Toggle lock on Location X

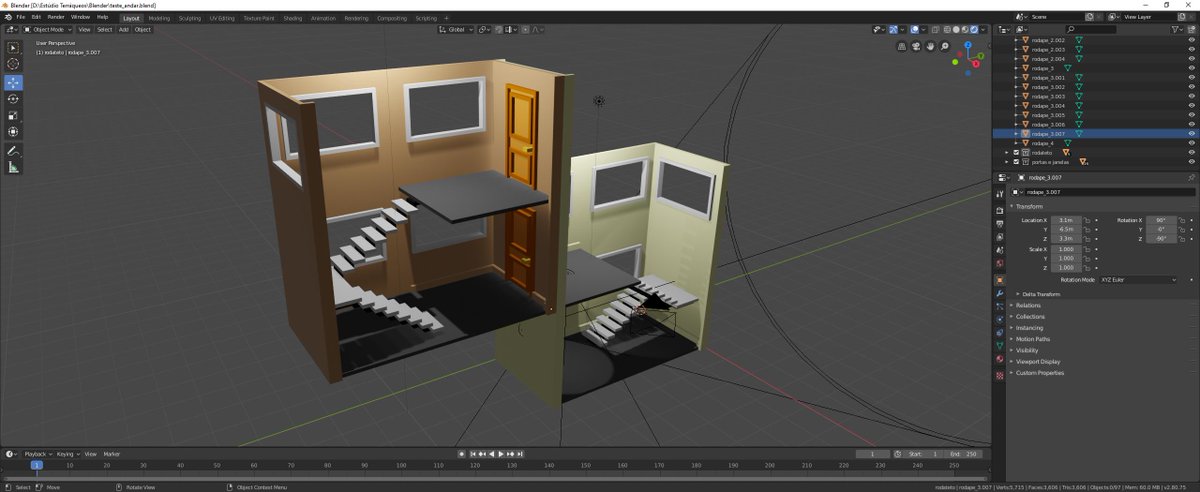[1088, 220]
